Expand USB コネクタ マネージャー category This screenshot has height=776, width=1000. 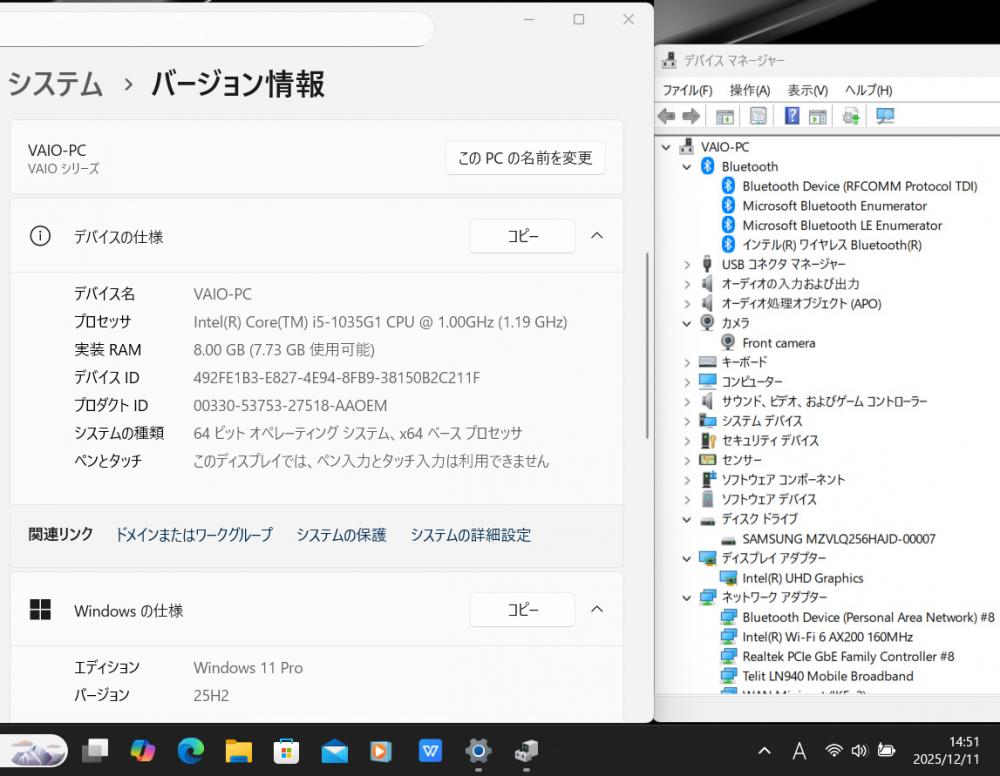687,265
